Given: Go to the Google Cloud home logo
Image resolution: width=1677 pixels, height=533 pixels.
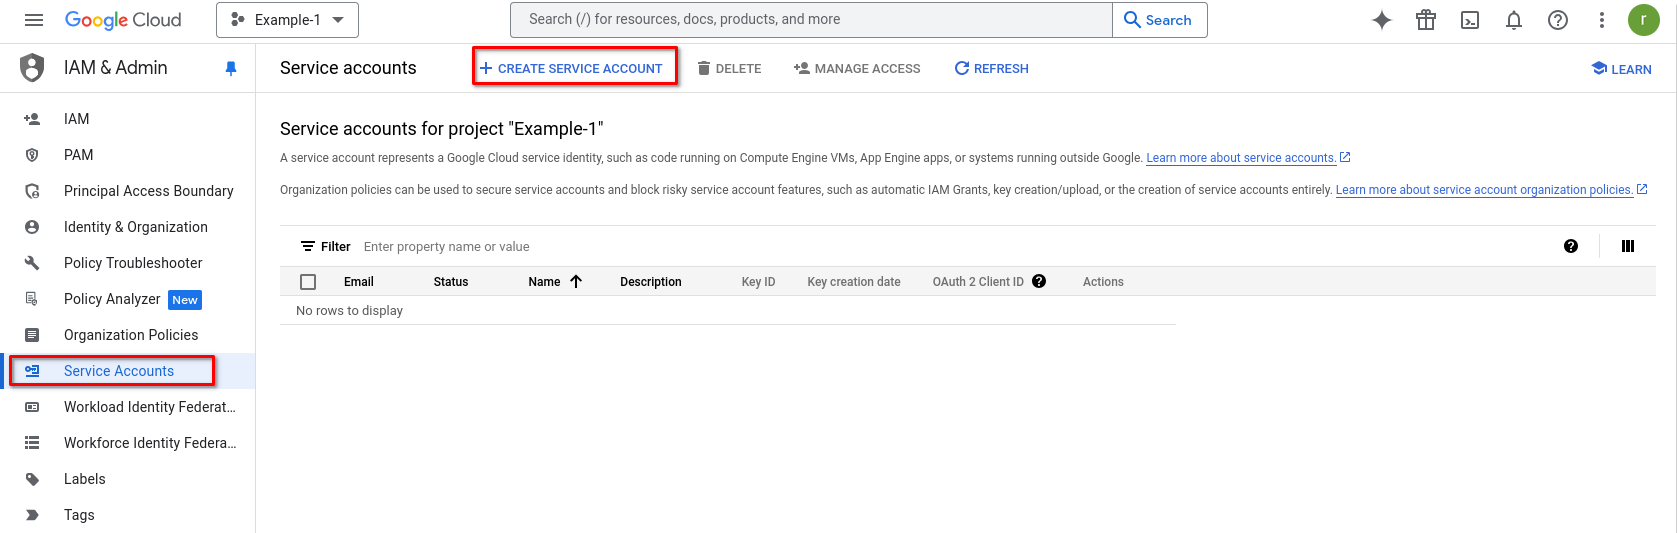Looking at the screenshot, I should pyautogui.click(x=123, y=20).
